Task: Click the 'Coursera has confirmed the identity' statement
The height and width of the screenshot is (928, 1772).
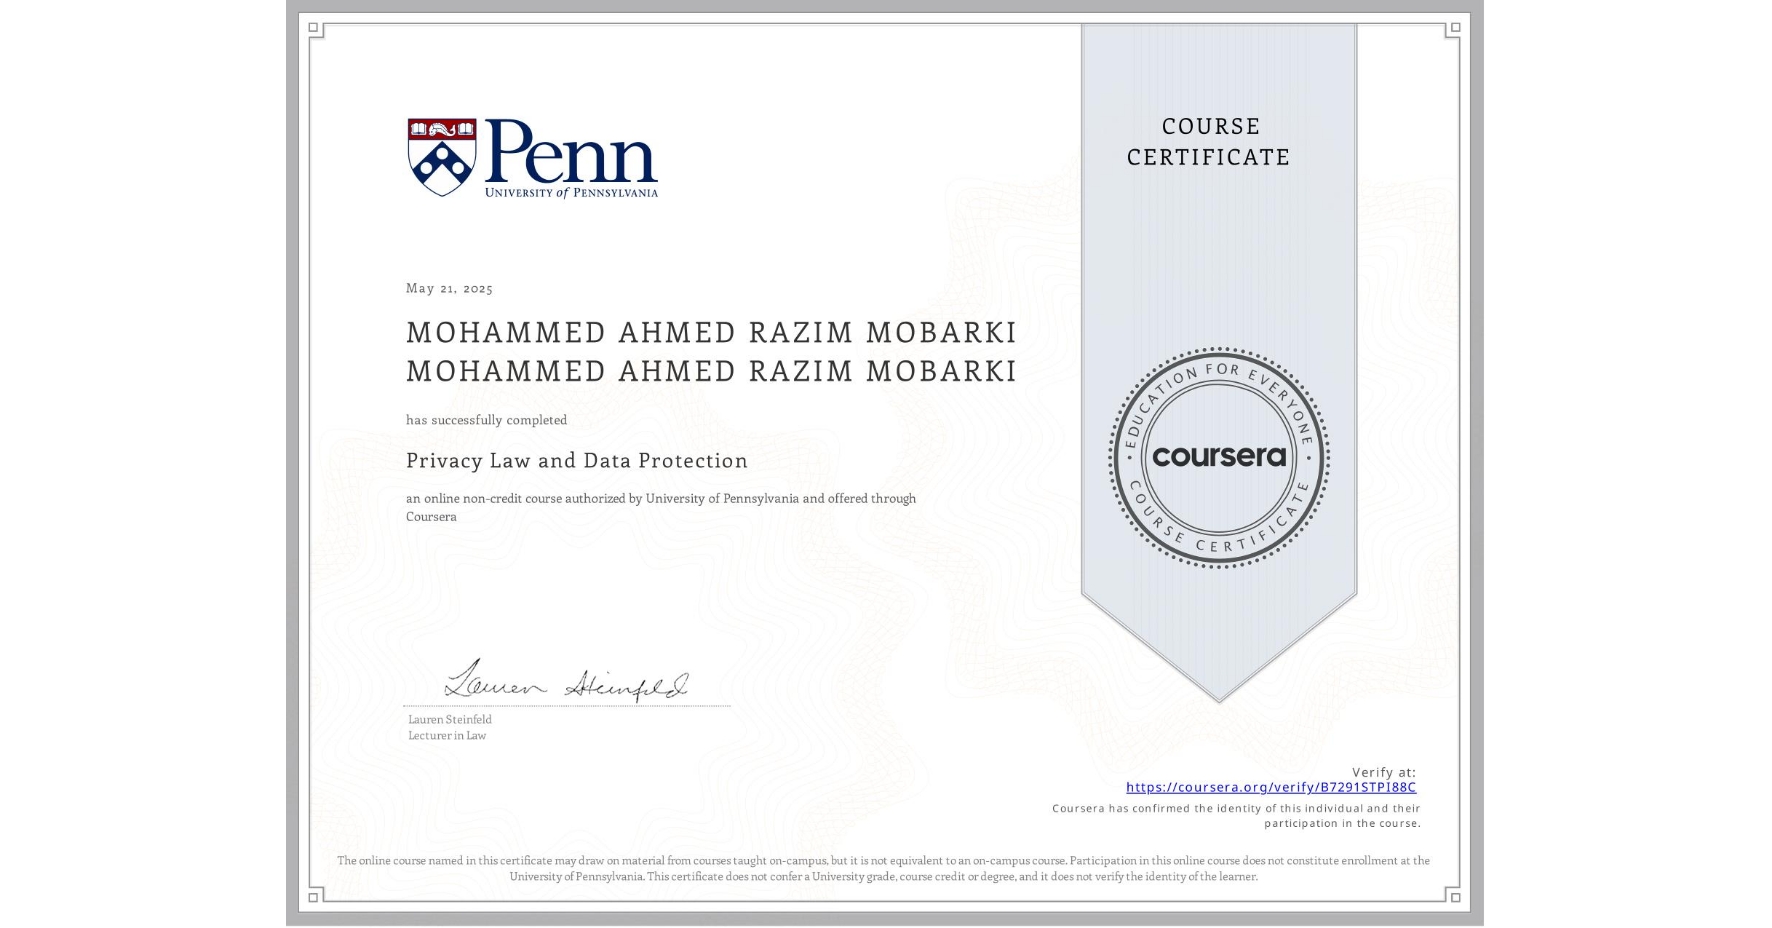Action: tap(1236, 816)
